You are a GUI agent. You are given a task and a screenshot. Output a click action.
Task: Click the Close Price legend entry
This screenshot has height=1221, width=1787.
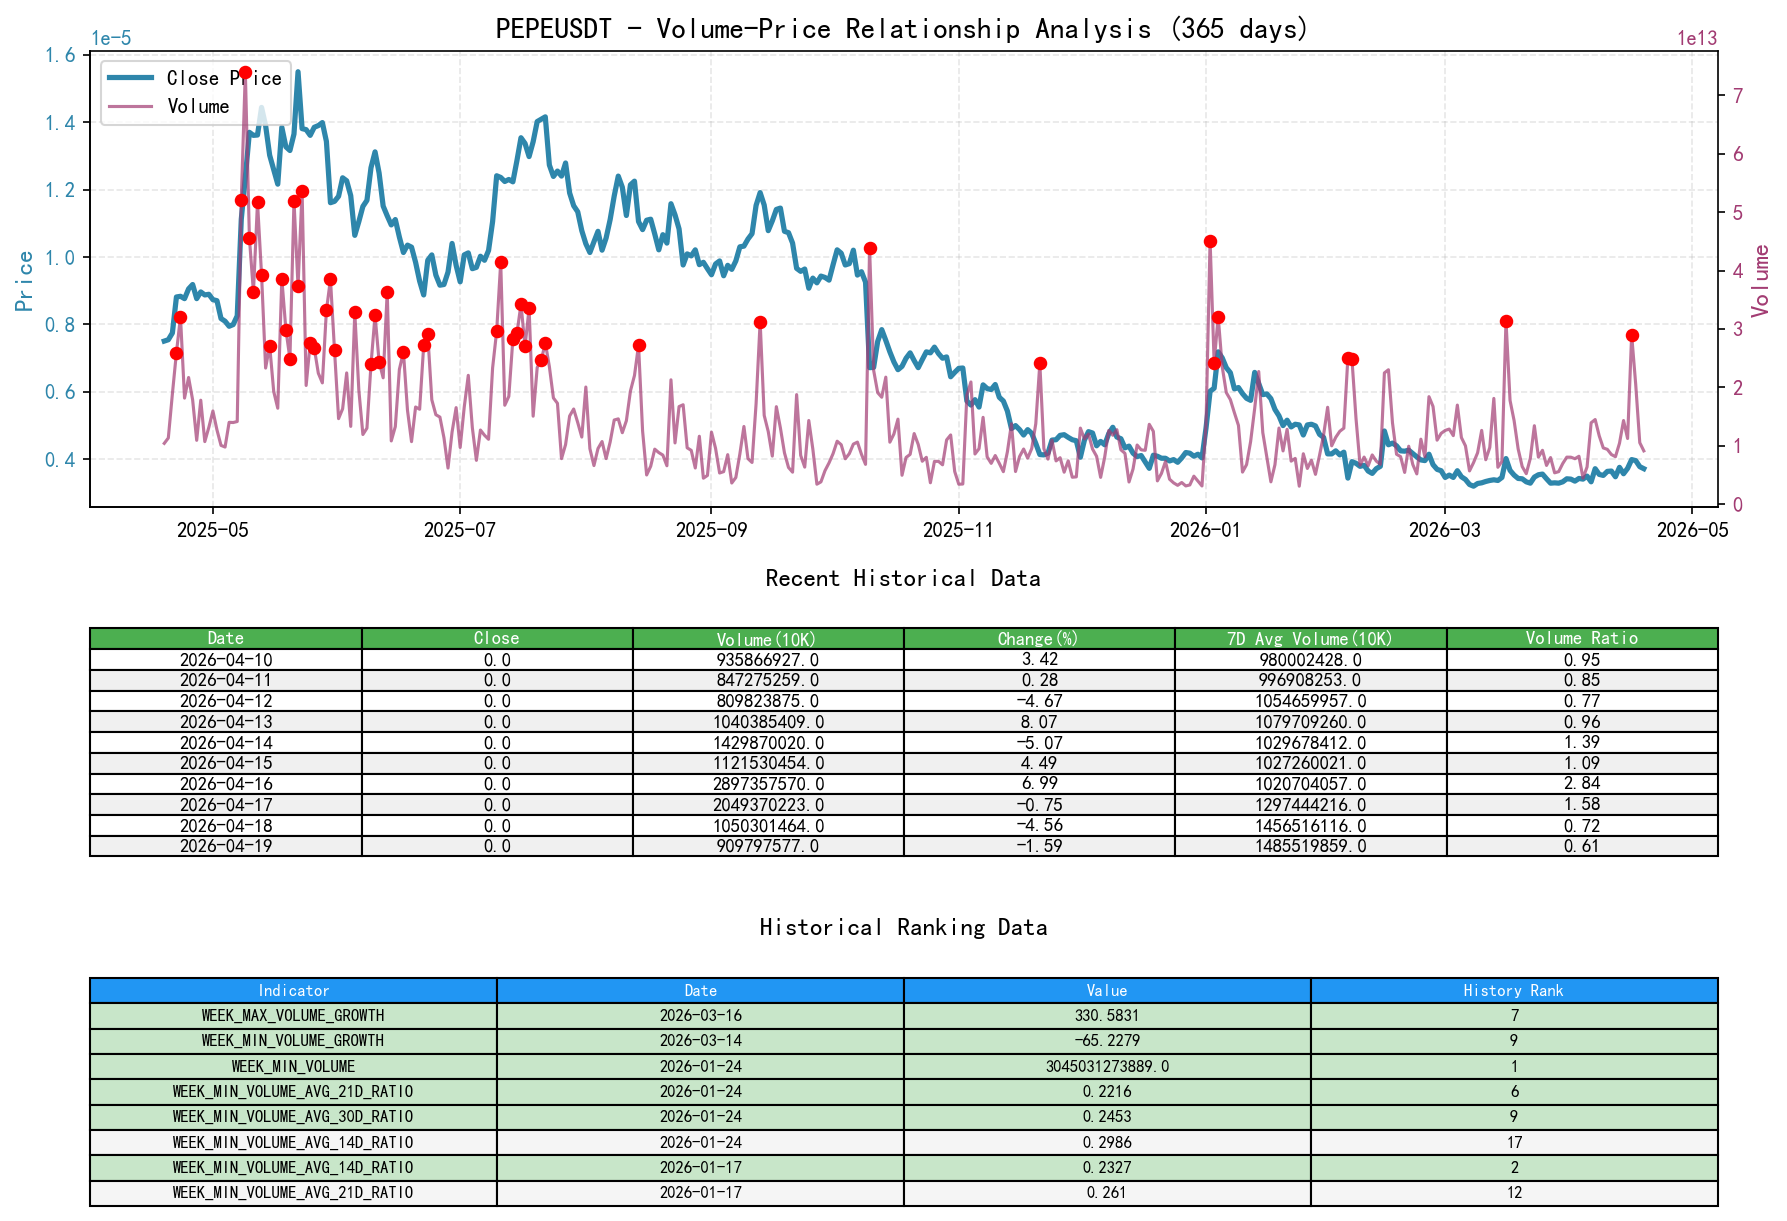[195, 78]
